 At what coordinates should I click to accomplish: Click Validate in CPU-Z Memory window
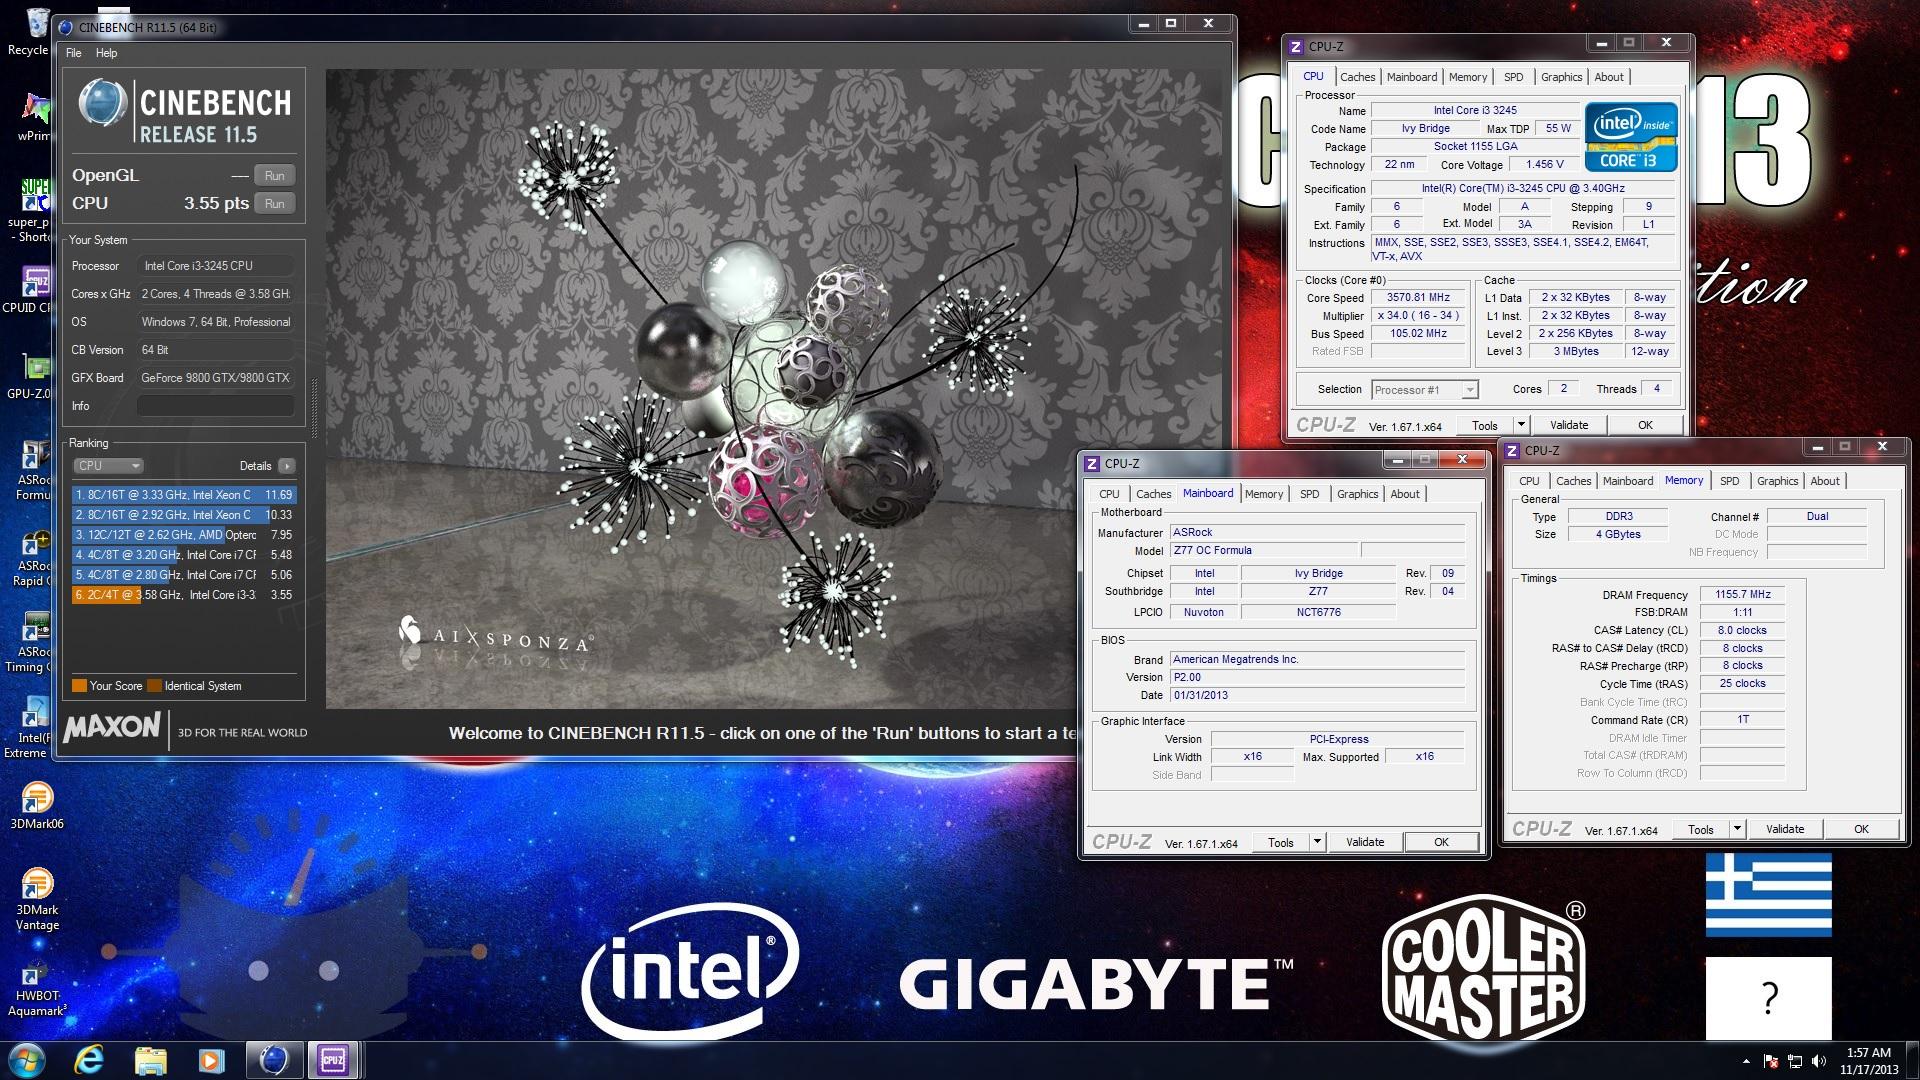pos(1784,829)
